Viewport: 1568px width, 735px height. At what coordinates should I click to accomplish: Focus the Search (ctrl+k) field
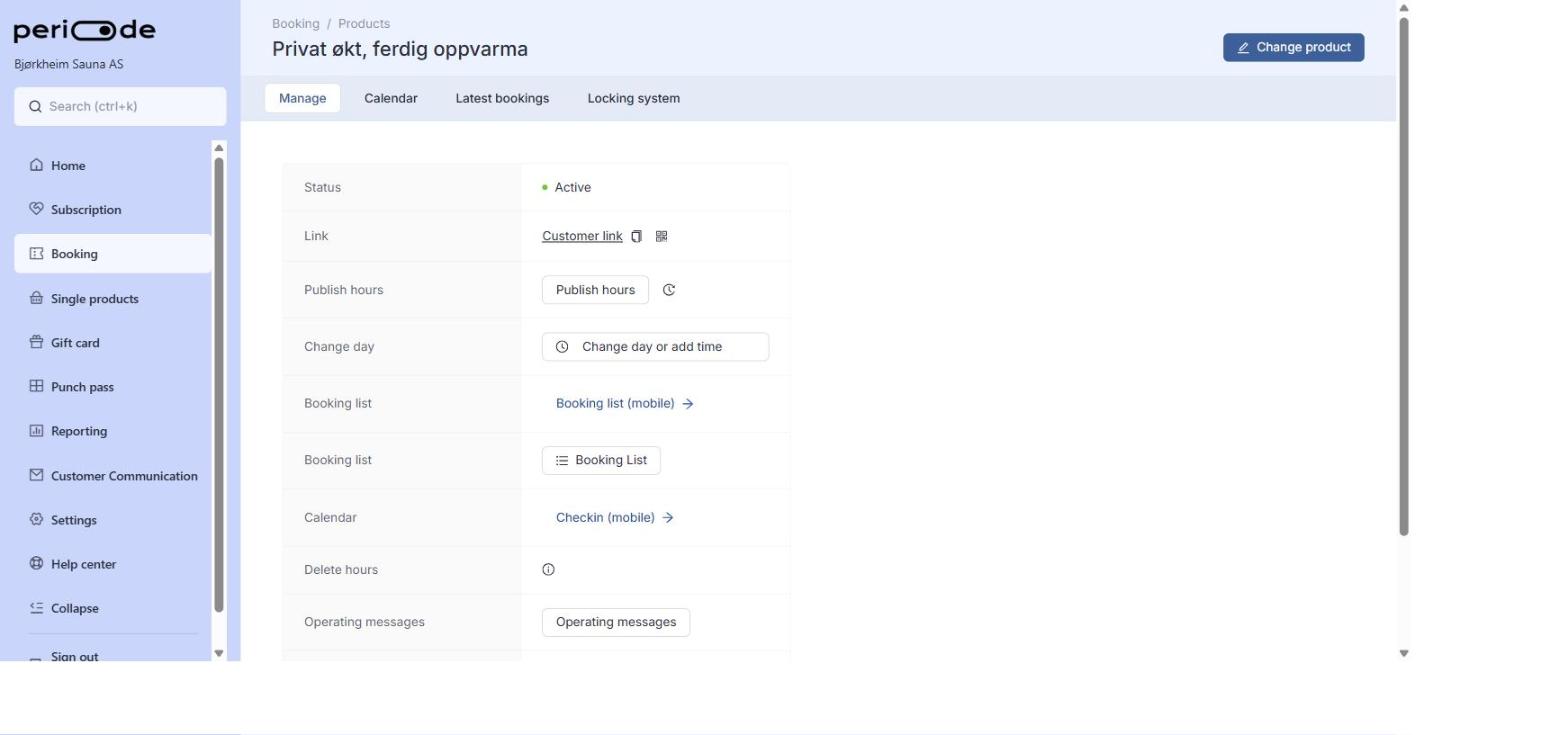click(120, 106)
